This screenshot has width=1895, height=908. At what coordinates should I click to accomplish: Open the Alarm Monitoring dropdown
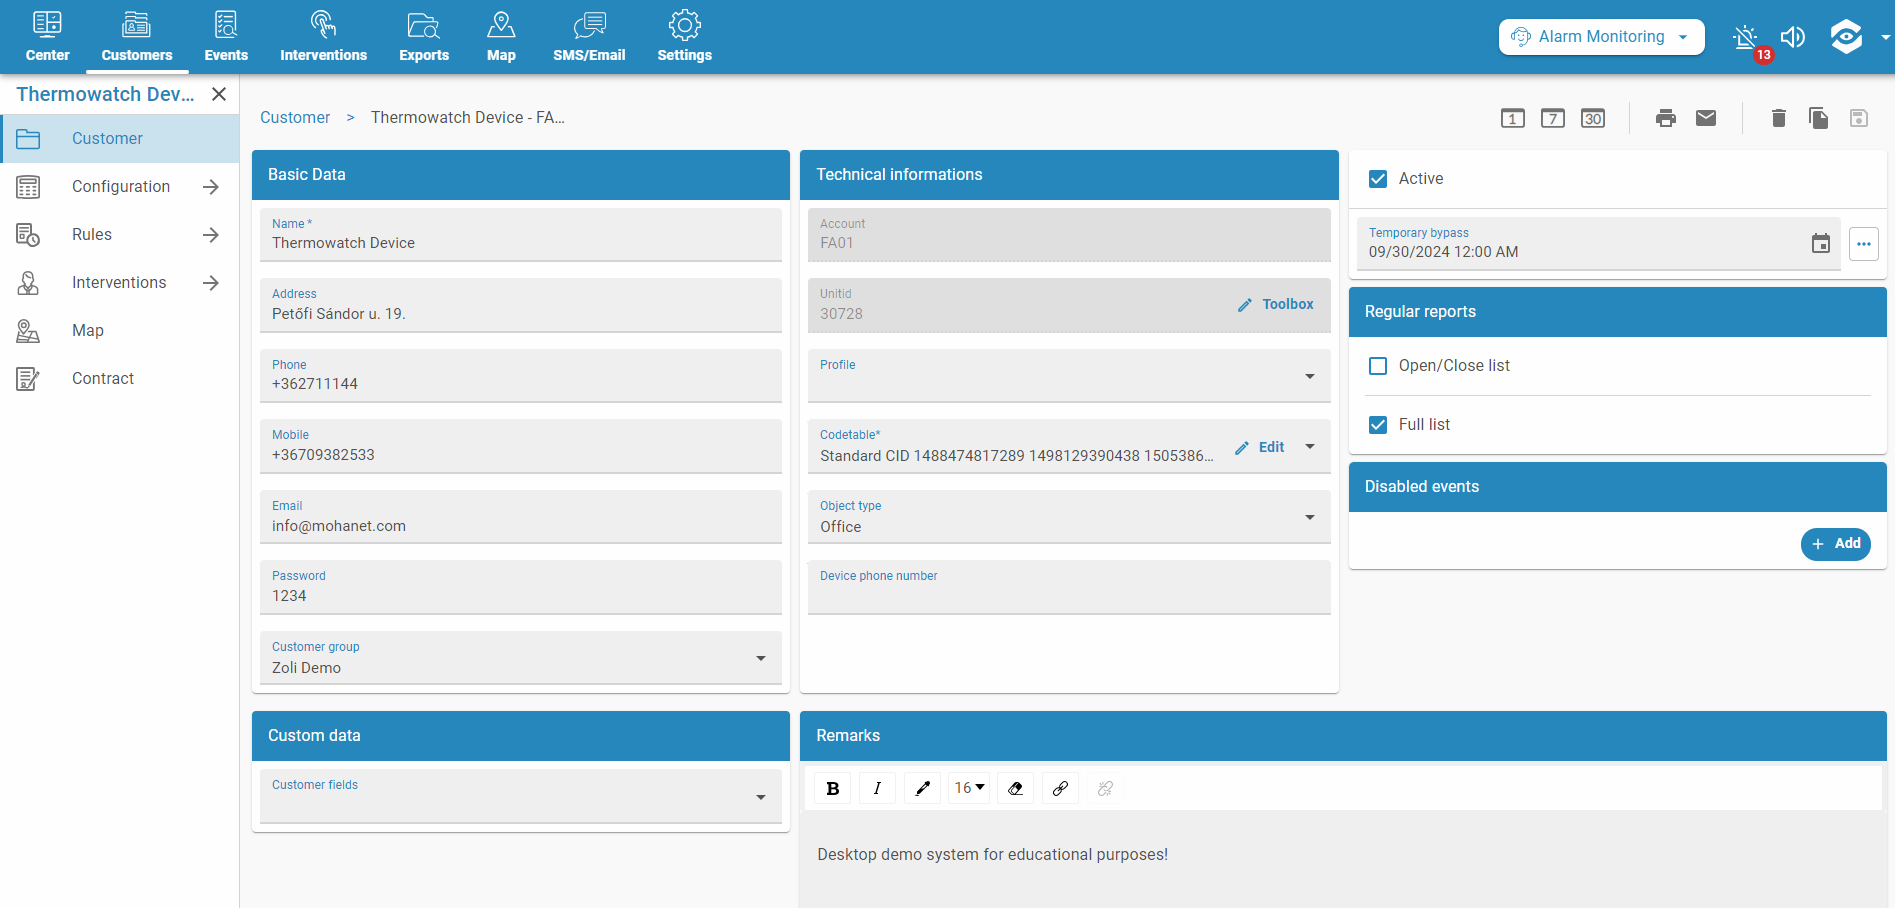[1601, 37]
